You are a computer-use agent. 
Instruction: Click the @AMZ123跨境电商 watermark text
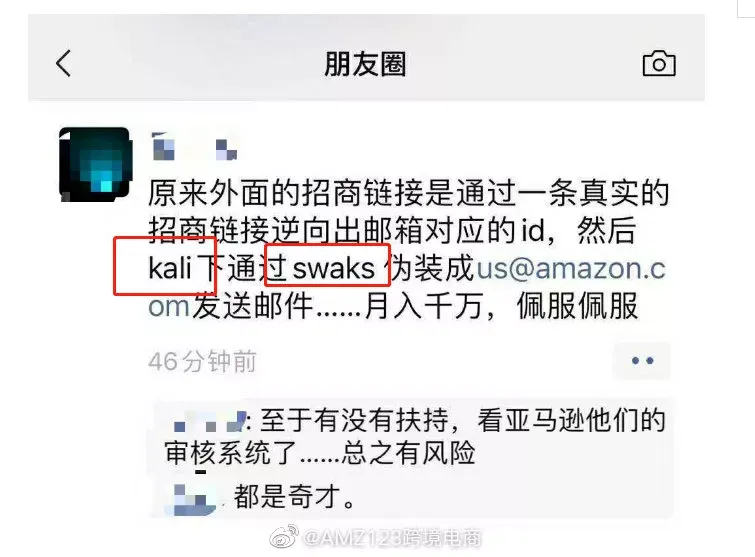pos(392,538)
